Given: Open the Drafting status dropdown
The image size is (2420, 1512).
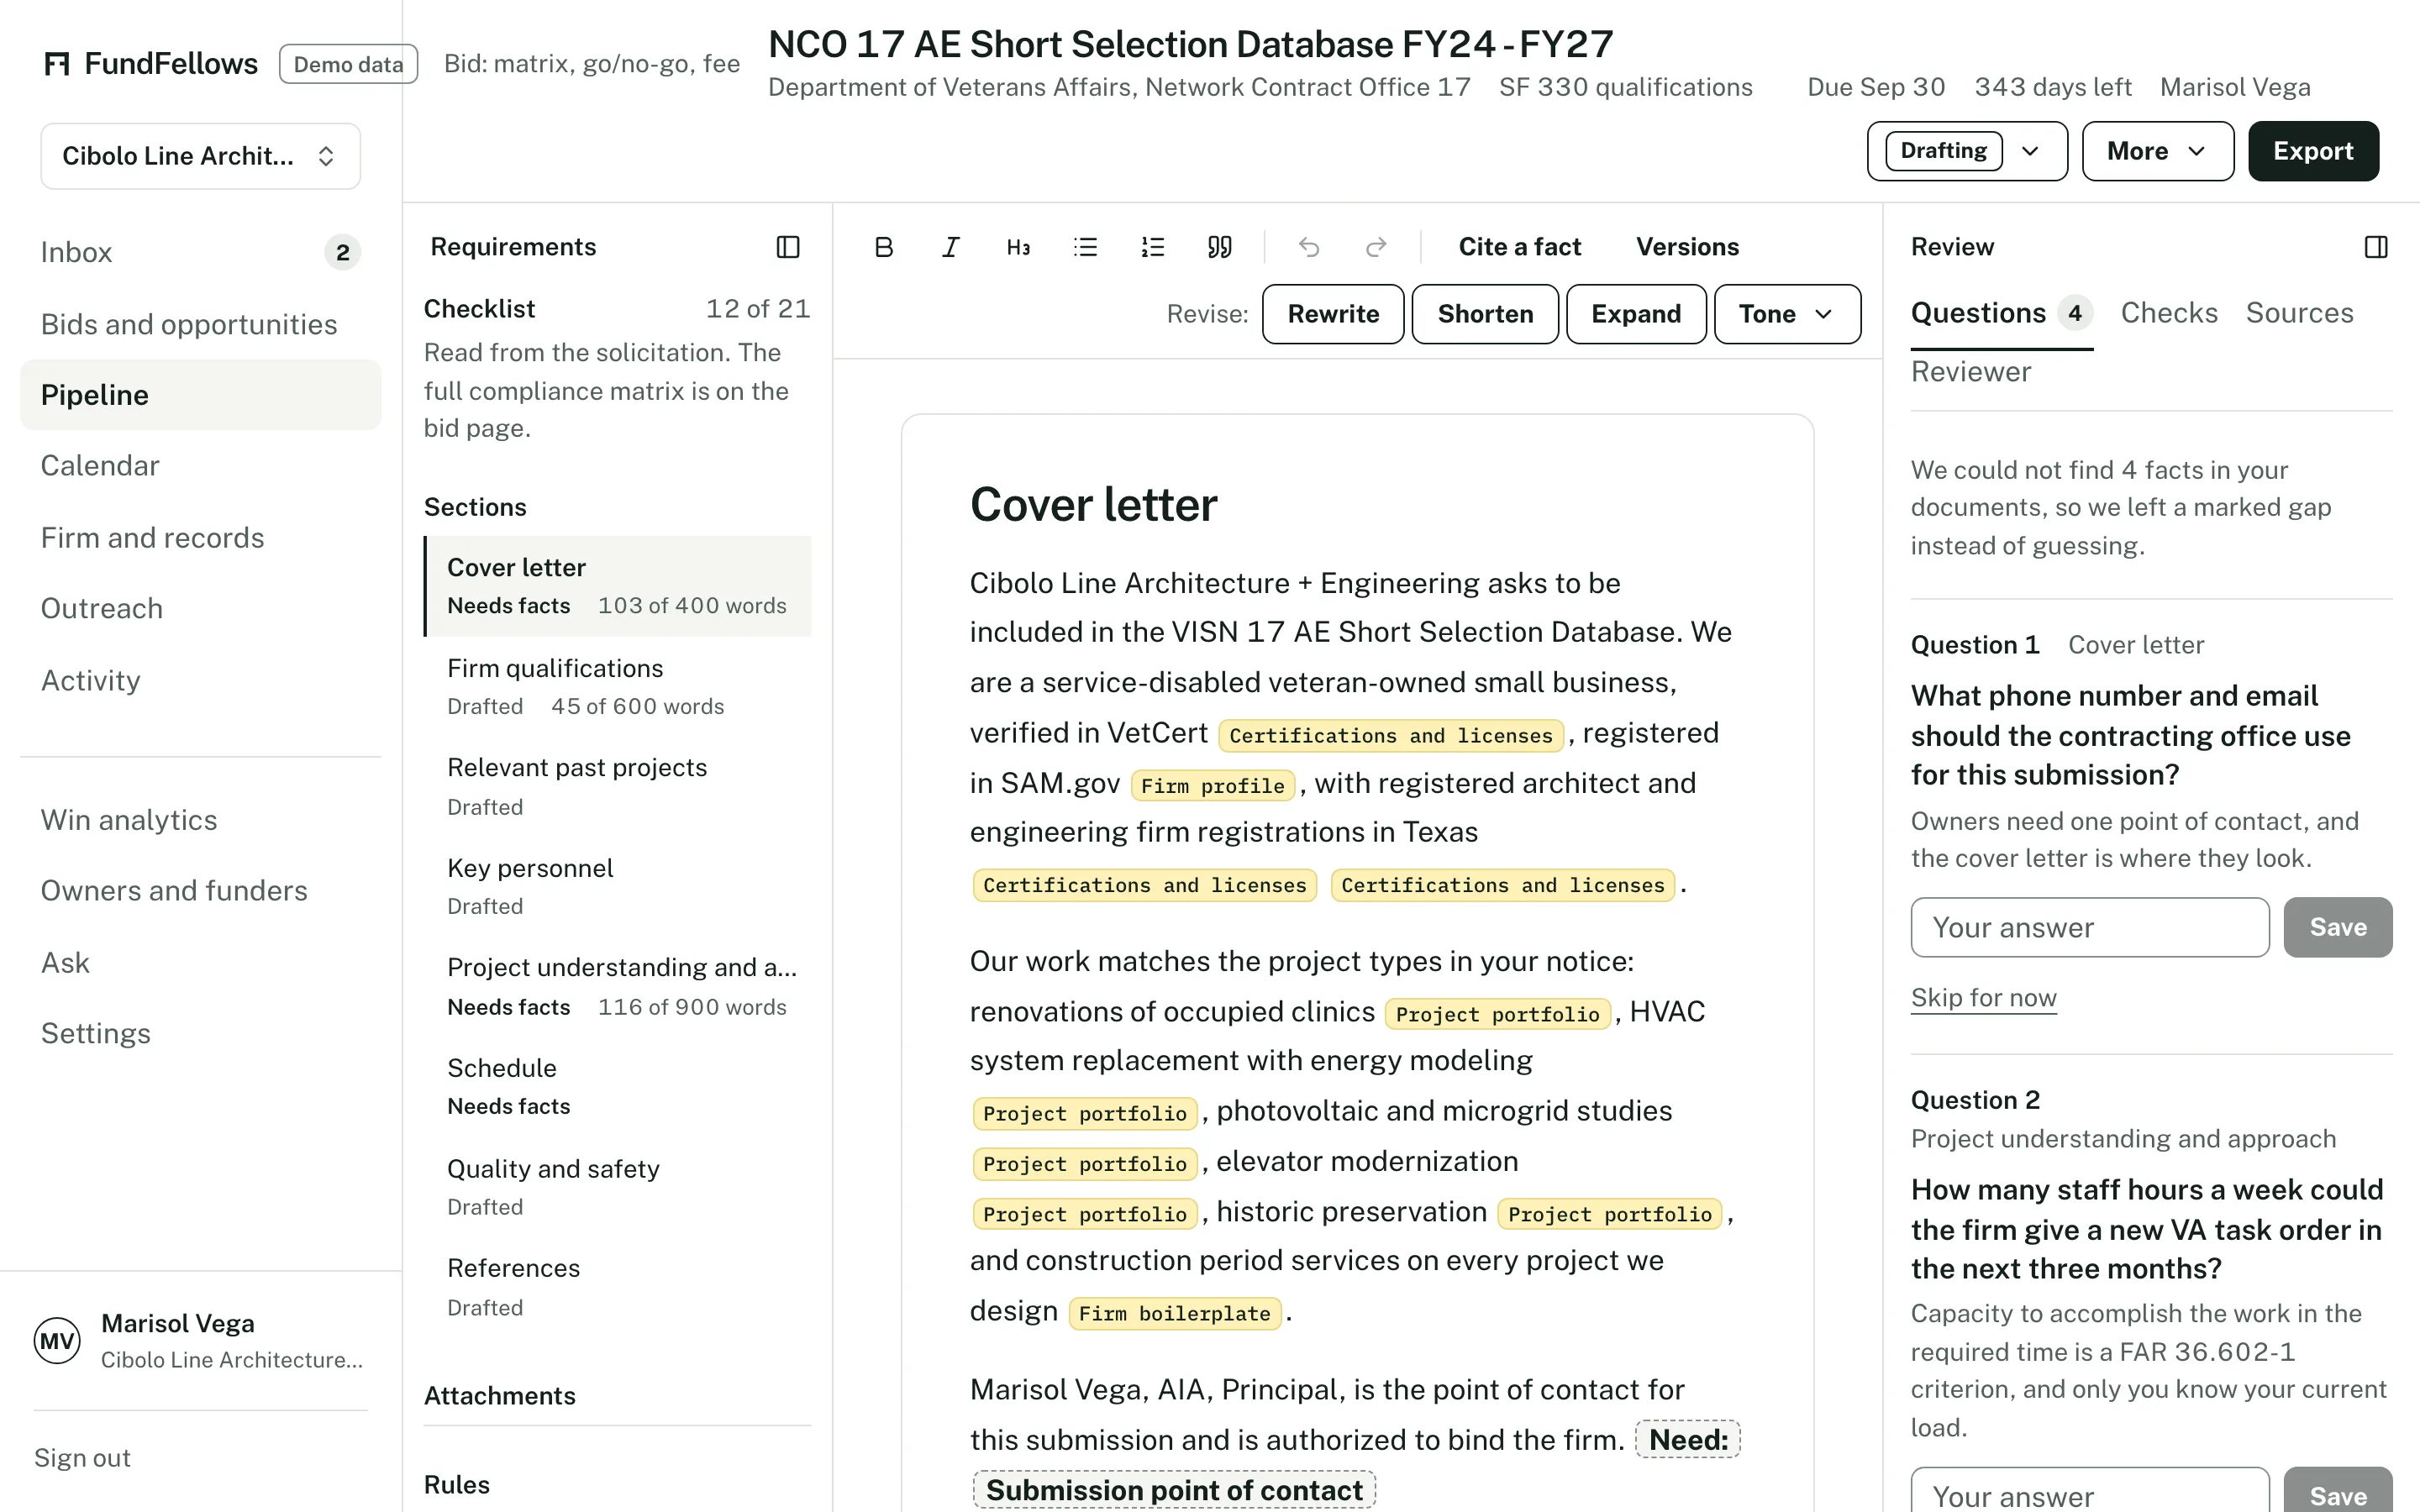Looking at the screenshot, I should [1966, 151].
